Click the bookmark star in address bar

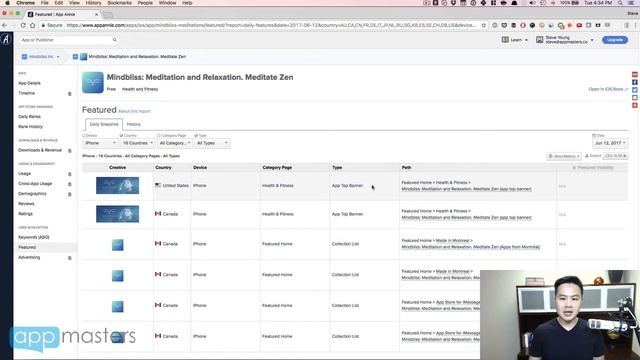coord(484,25)
